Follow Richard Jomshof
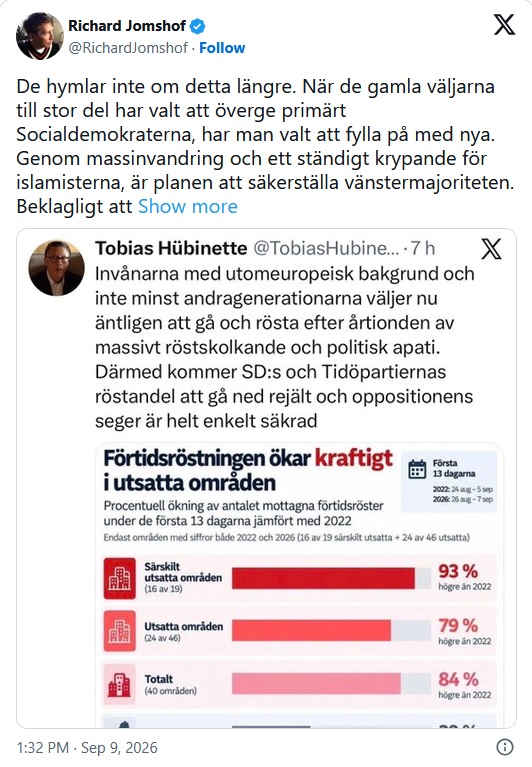Viewport: 532px width, 767px height. (222, 48)
